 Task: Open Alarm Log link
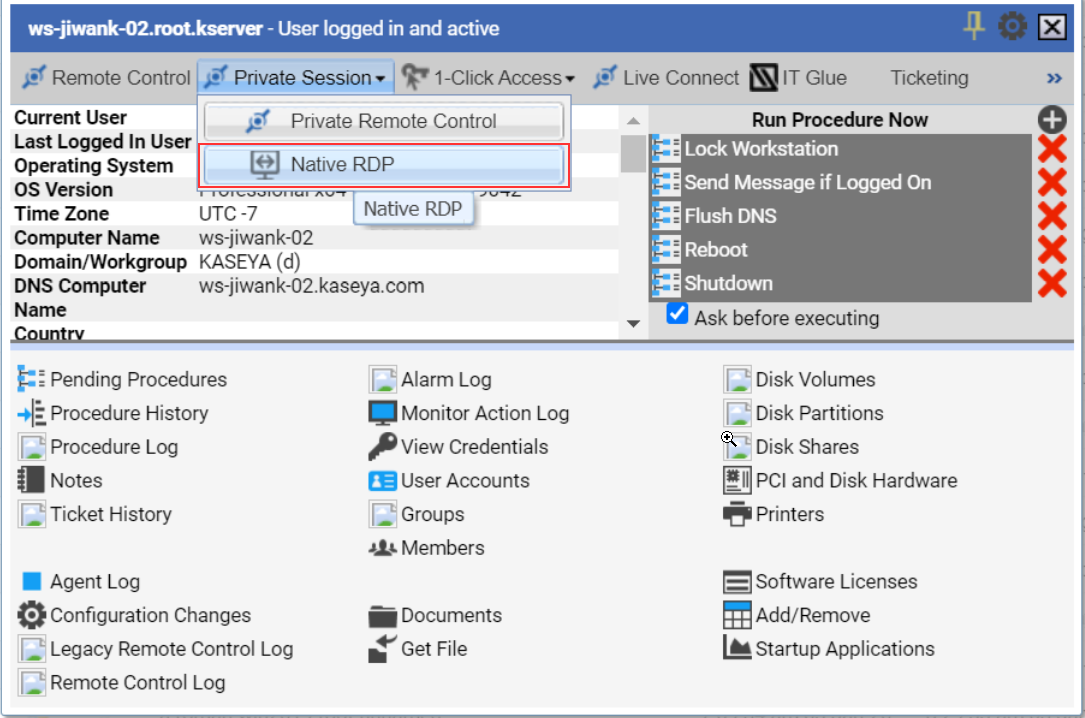446,379
